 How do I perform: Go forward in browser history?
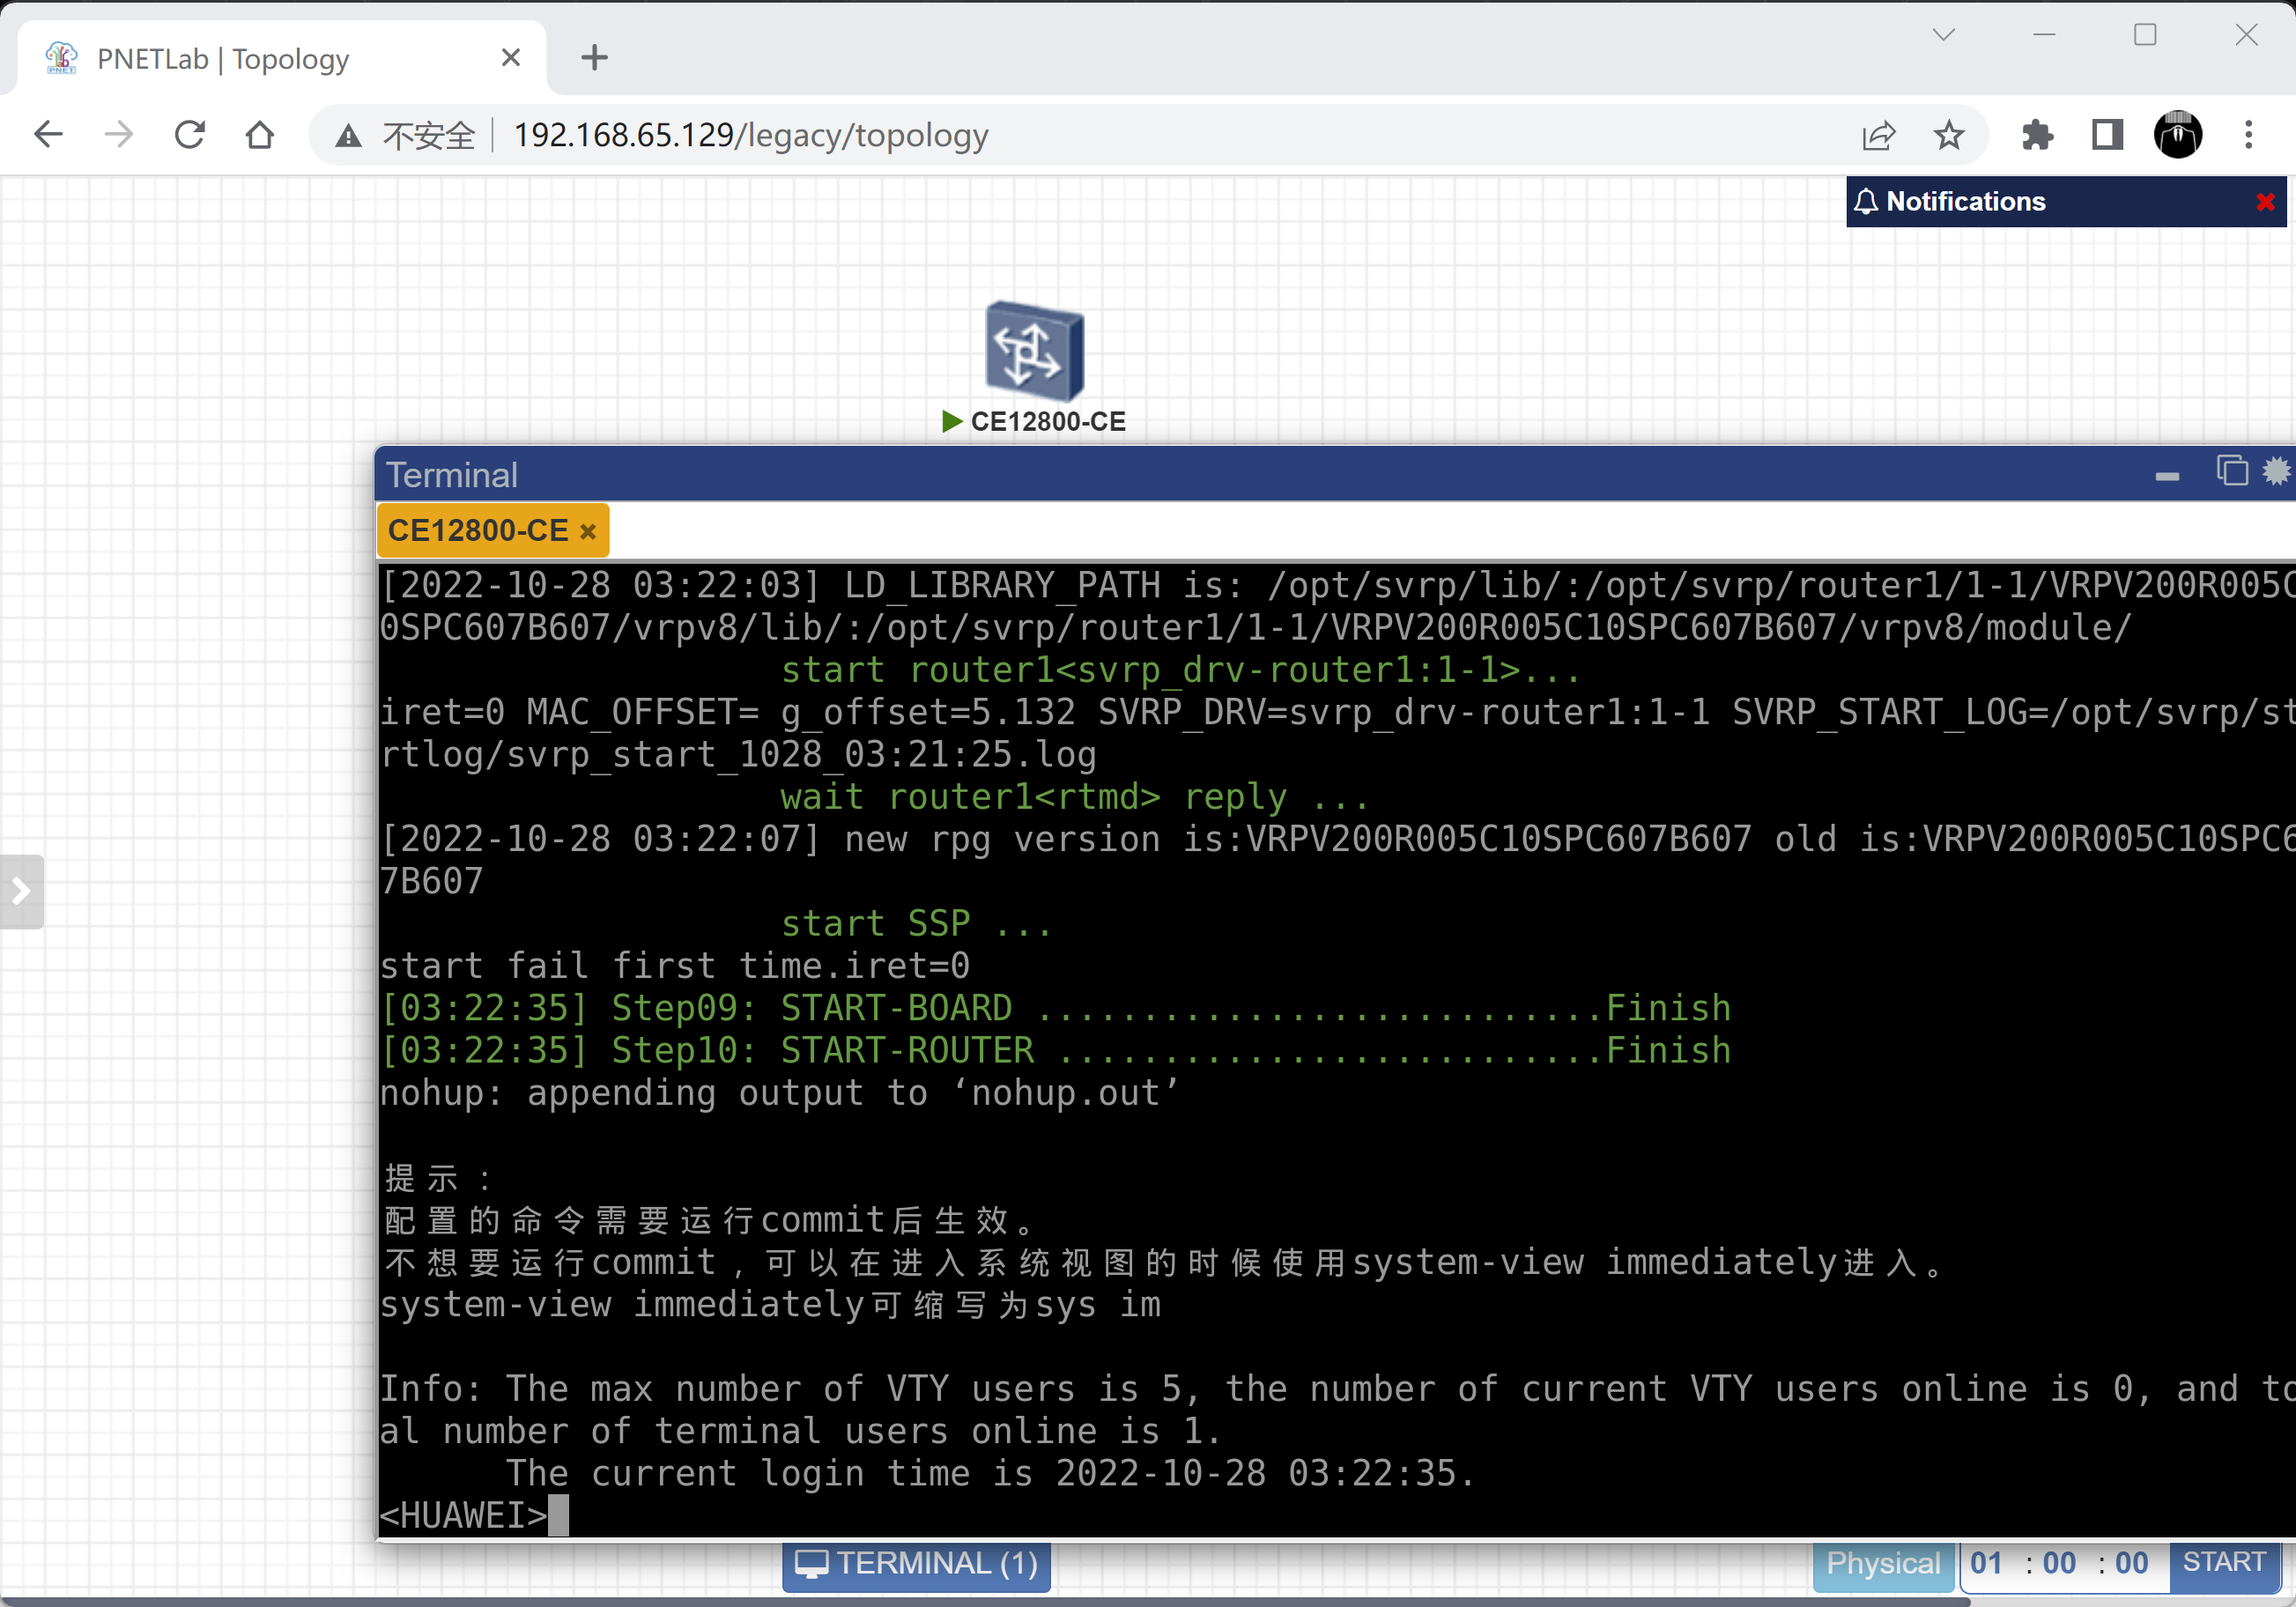(x=118, y=134)
